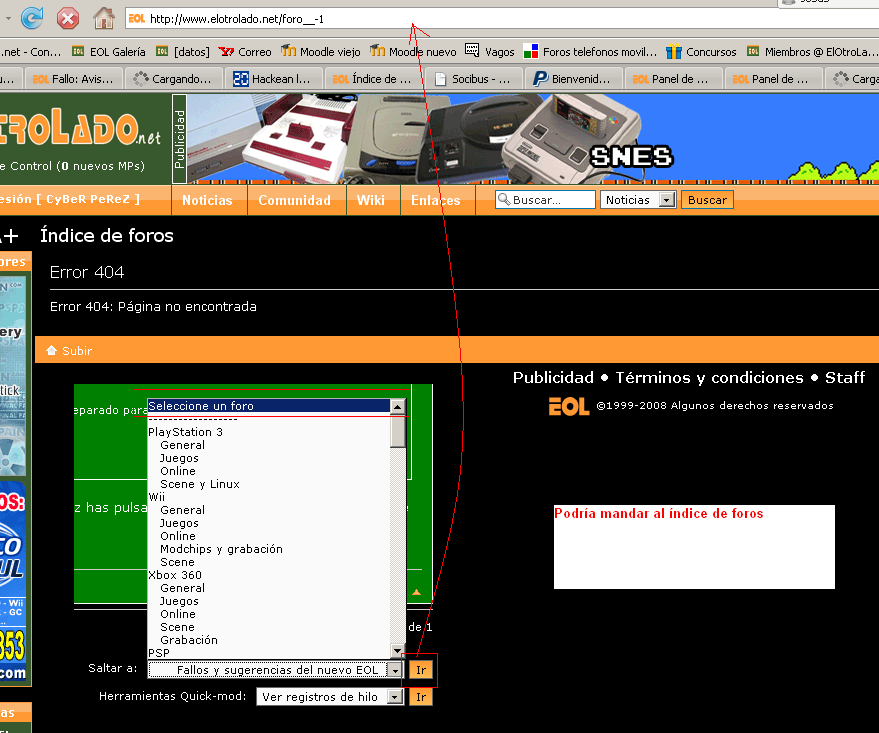Select 'PSP' in forum list
The width and height of the screenshot is (879, 733).
pos(269,653)
